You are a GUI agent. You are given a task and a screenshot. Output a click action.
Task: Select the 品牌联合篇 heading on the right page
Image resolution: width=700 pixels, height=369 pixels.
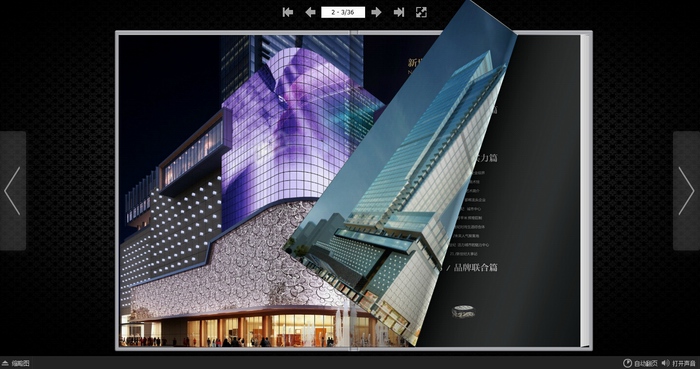(x=475, y=268)
